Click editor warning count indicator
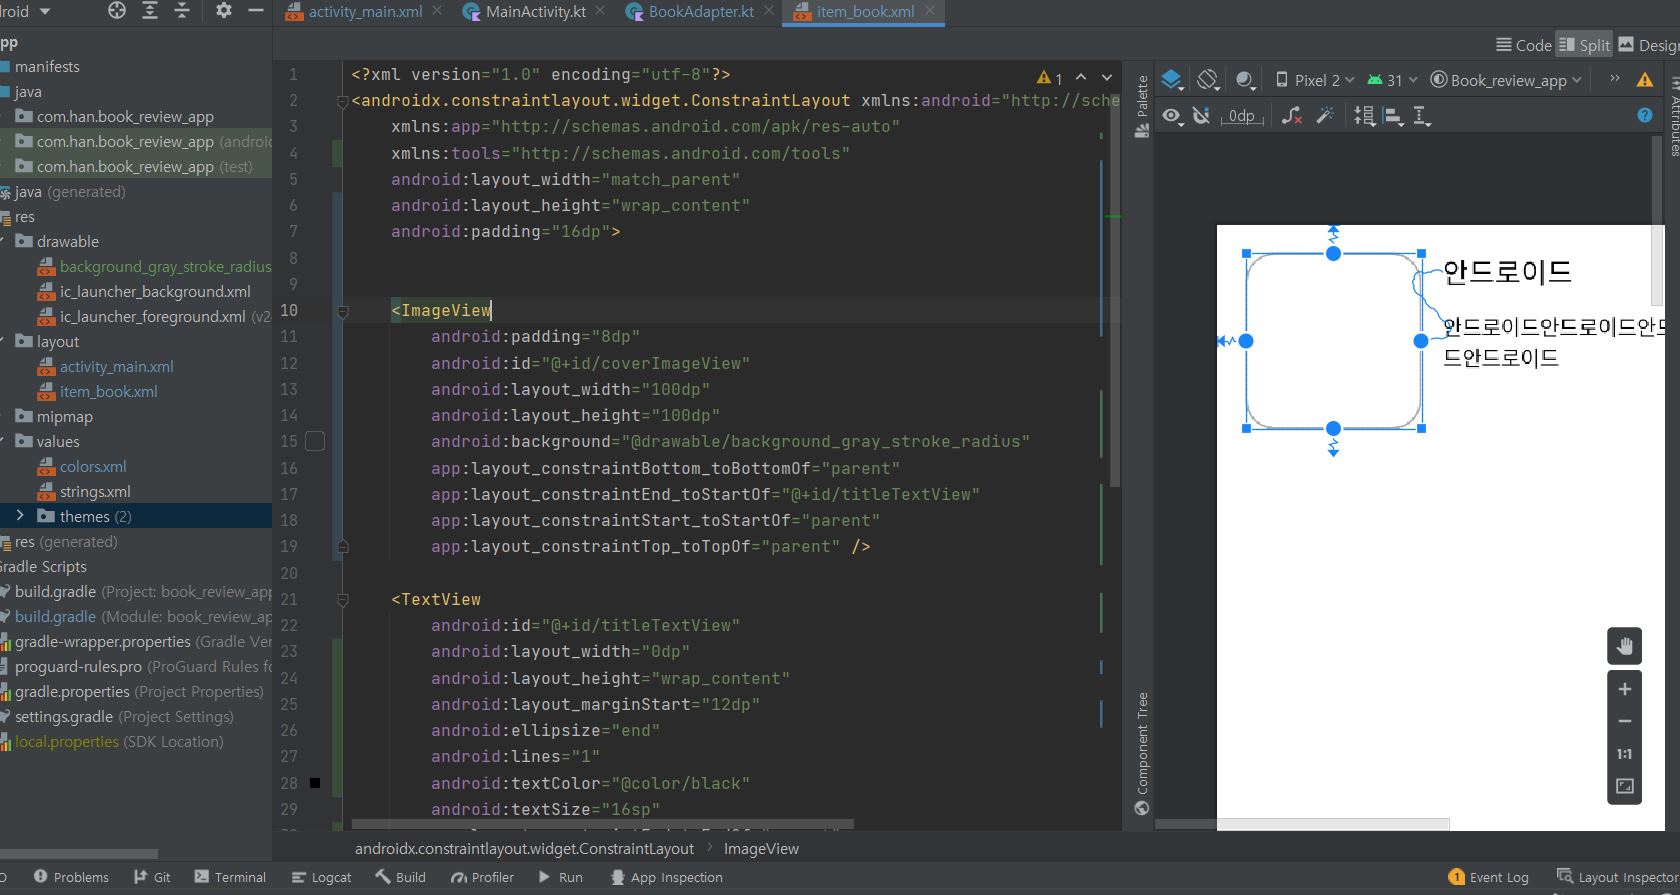This screenshot has width=1680, height=895. tap(1050, 77)
